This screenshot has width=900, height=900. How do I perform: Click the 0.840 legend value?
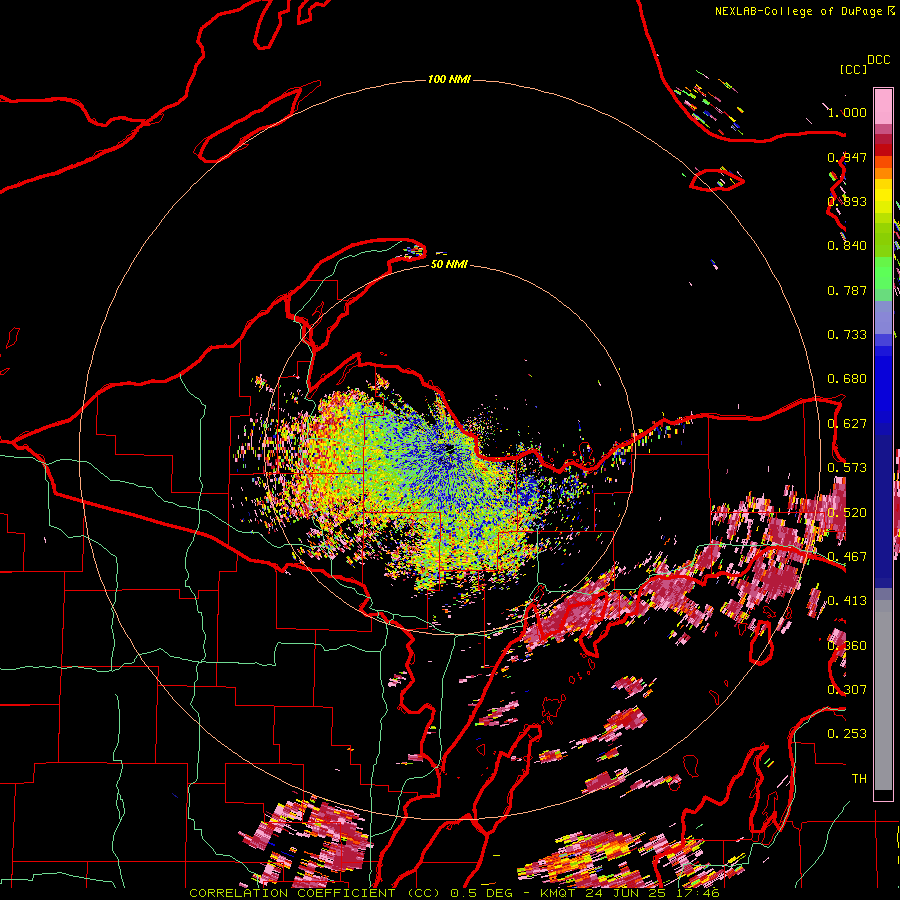[x=847, y=246]
